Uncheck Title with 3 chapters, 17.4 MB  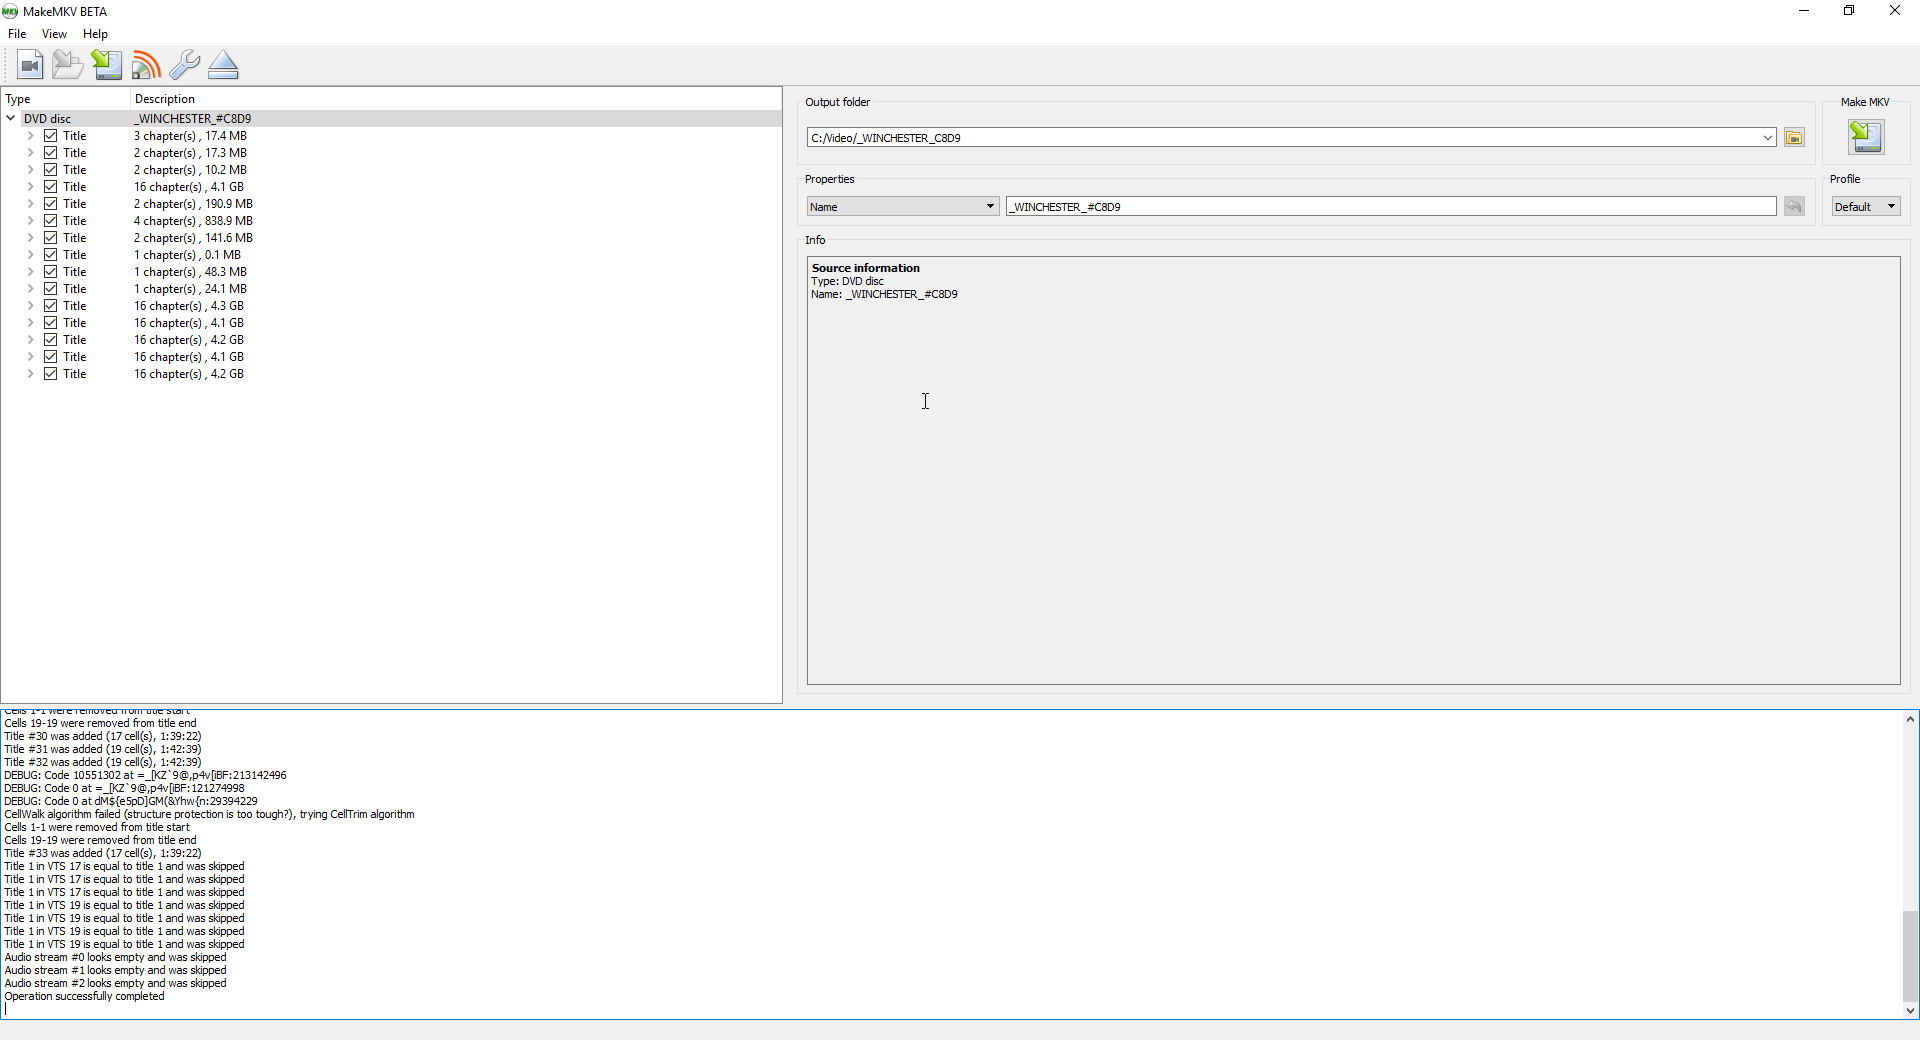click(x=50, y=136)
